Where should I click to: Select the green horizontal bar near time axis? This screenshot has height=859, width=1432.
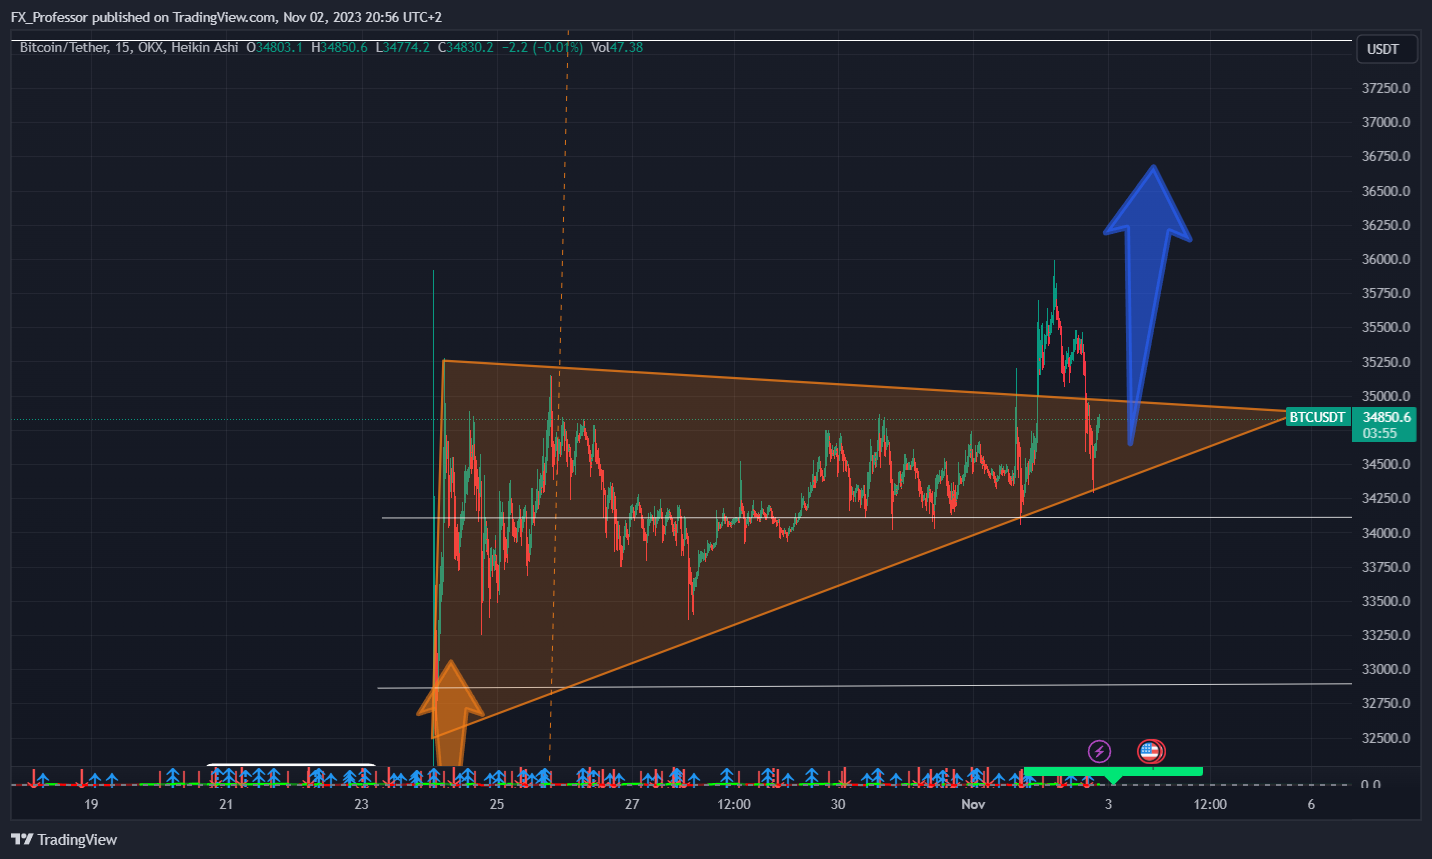pos(1113,771)
